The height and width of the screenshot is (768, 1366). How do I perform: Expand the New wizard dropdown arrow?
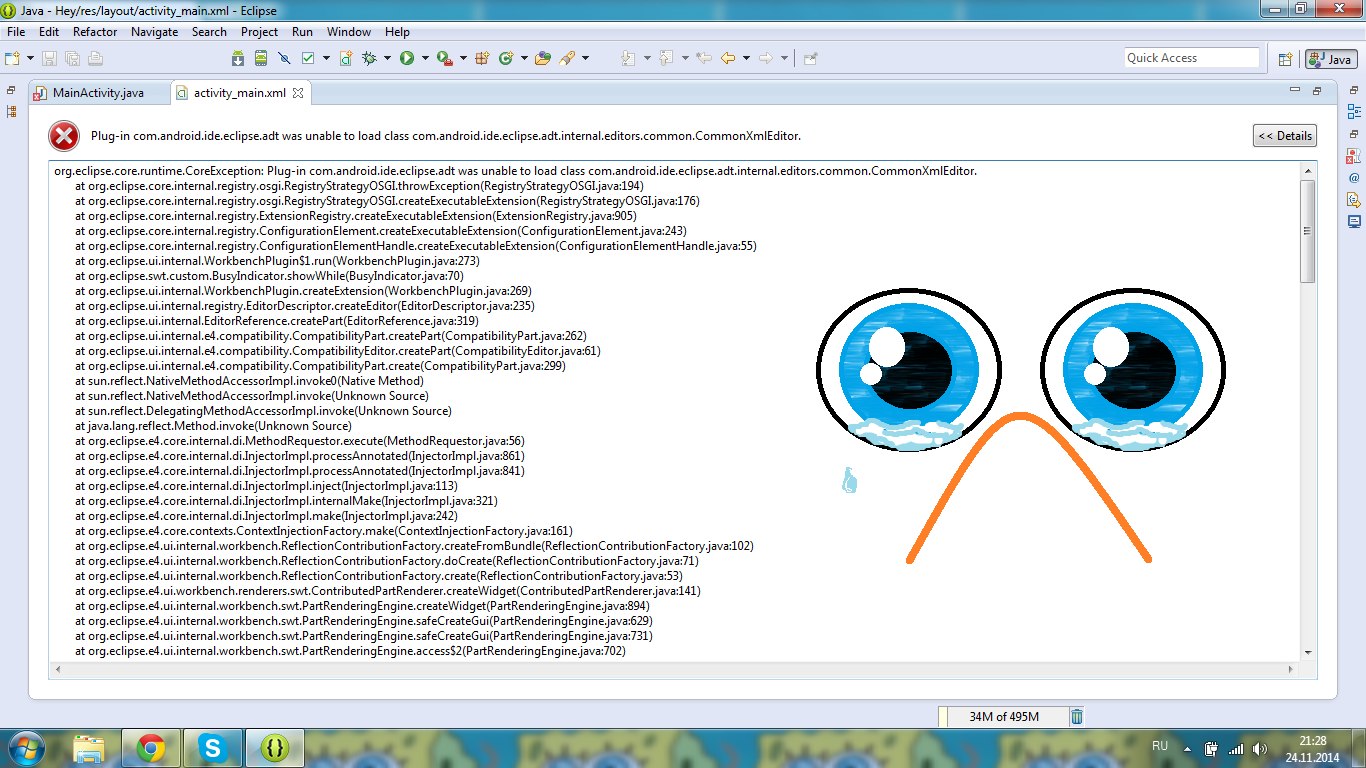[x=31, y=58]
